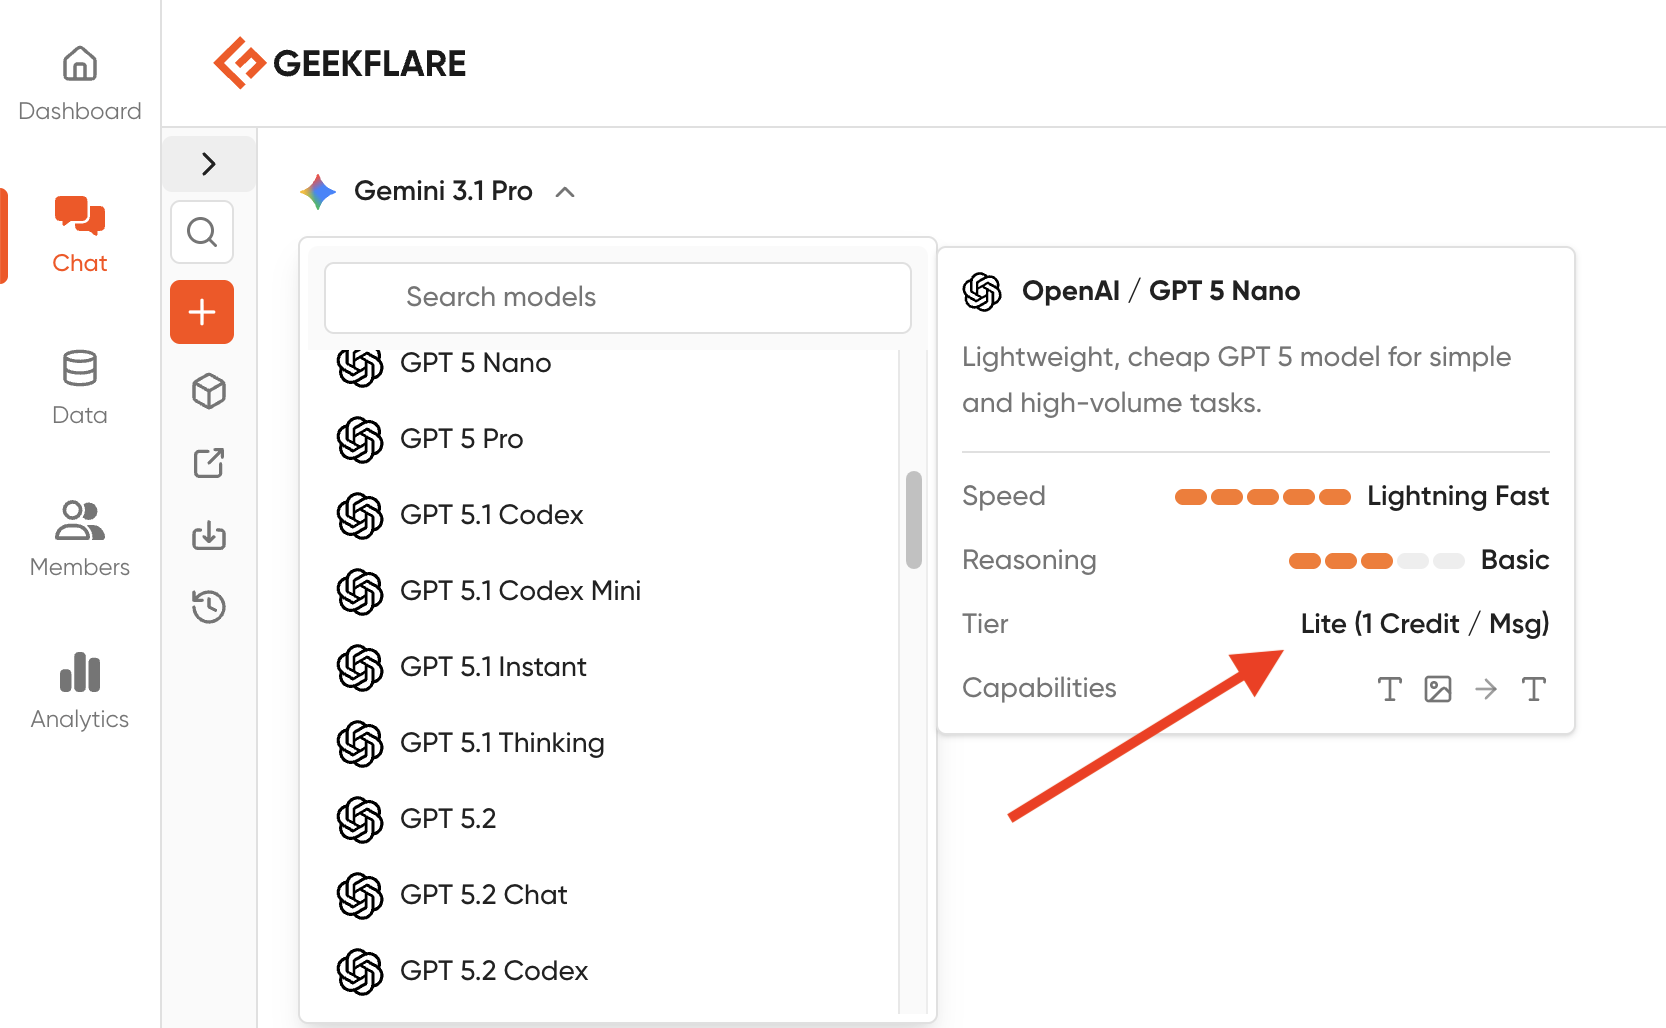Open the Members people icon
The image size is (1666, 1028).
pyautogui.click(x=80, y=520)
